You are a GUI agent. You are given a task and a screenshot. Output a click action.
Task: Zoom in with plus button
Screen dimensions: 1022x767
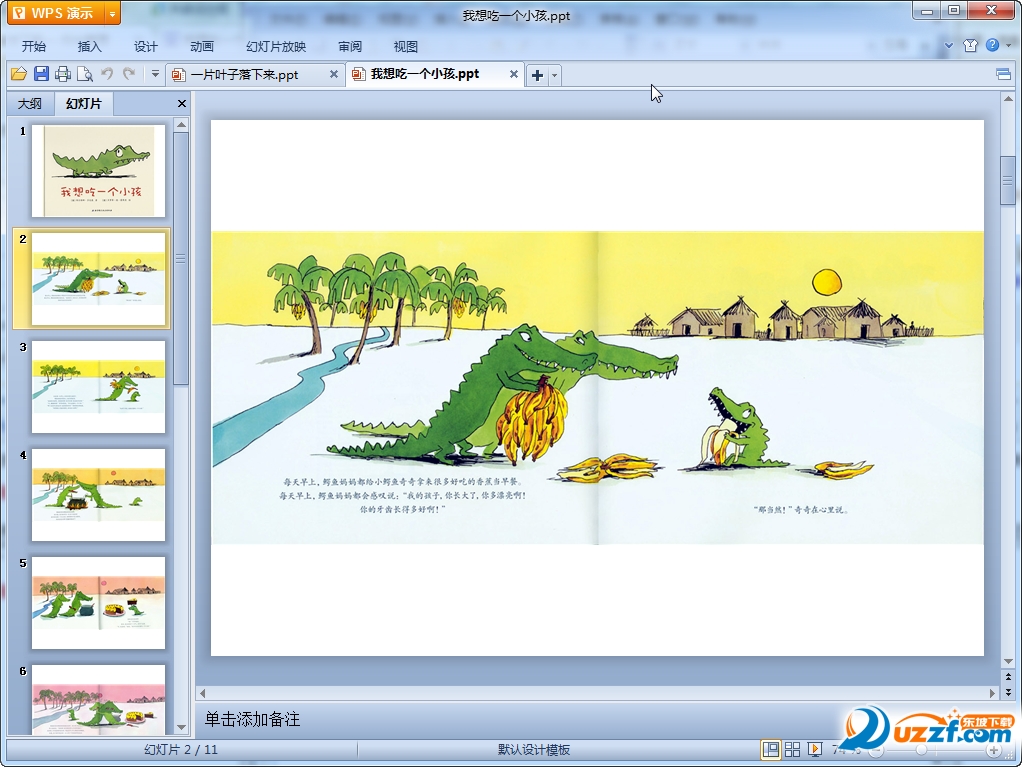point(993,751)
